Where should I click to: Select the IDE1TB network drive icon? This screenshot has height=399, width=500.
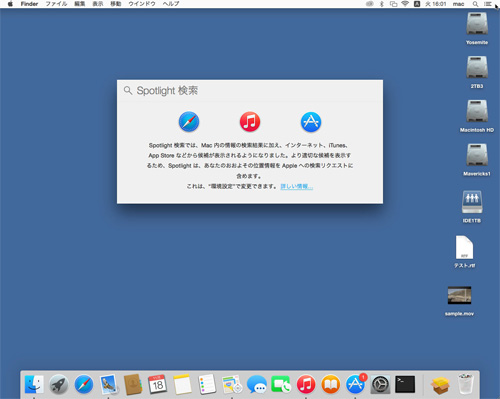[472, 202]
